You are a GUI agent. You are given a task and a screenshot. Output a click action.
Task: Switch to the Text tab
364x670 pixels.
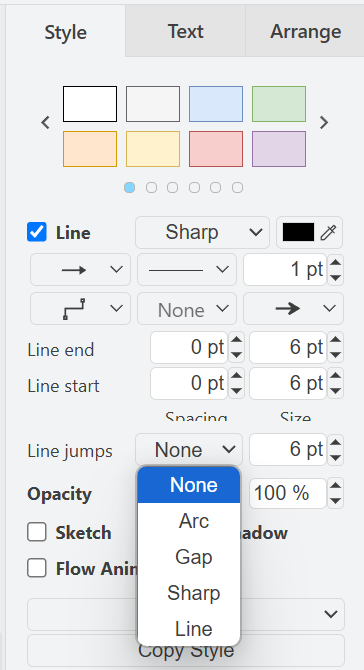[185, 32]
